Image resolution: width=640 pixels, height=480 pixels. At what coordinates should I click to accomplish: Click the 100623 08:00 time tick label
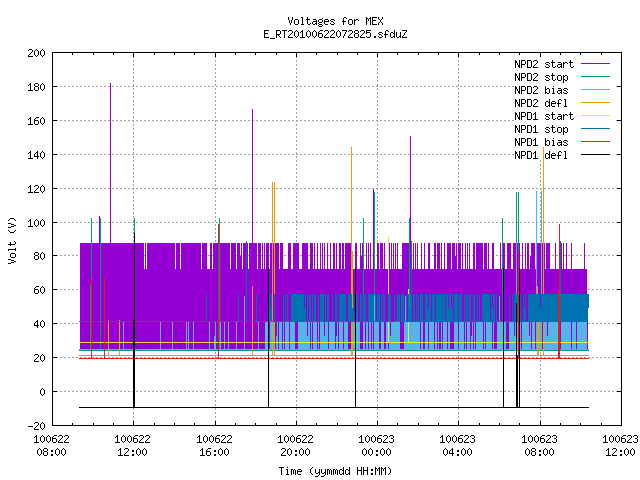539,446
